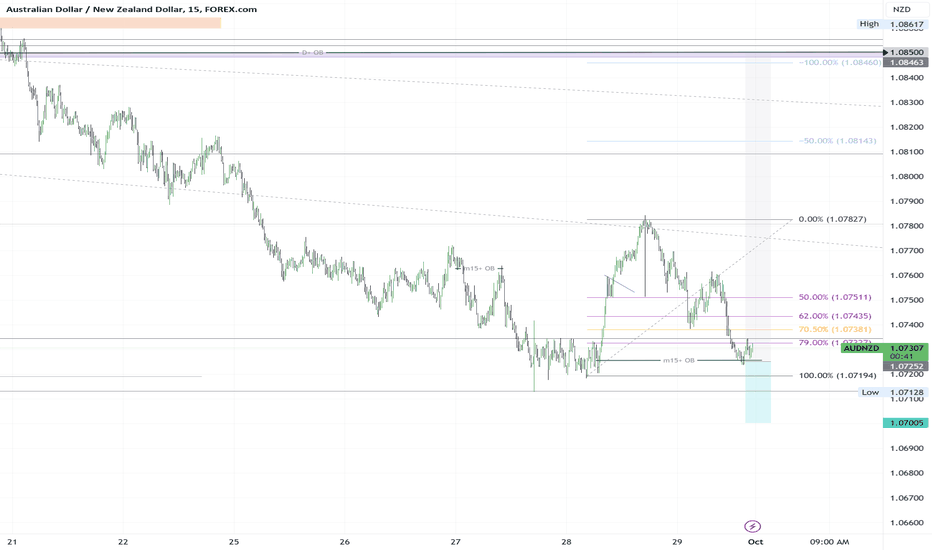932x550 pixels.
Task: Select the 50.00% (1.07511) Fibonacci label
Action: click(x=835, y=297)
